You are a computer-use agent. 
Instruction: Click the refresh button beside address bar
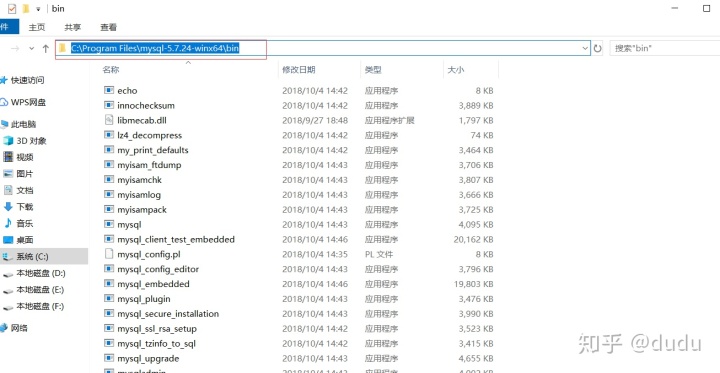tap(597, 48)
